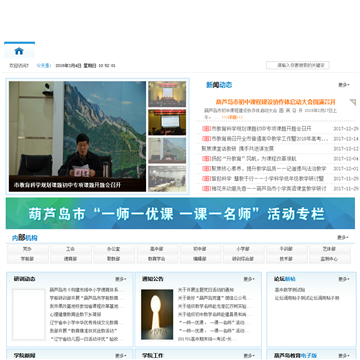Open the 今天是 date link
This screenshot has width=360, height=360.
click(44, 66)
